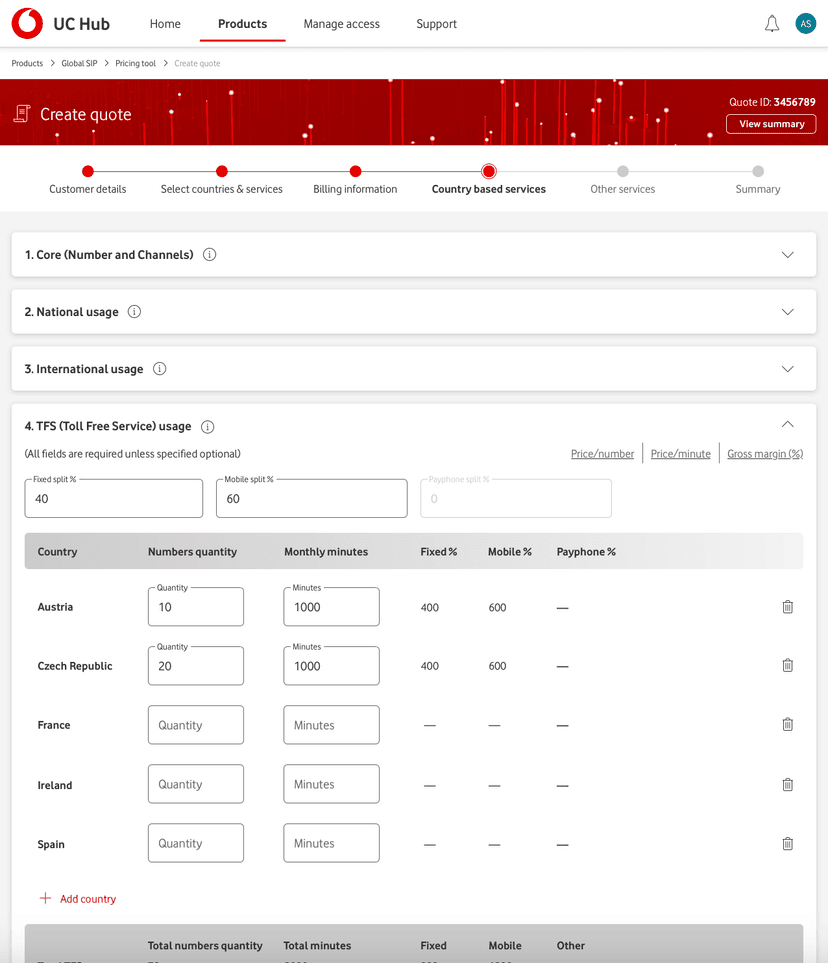Click the Czech Republic Quantity field
Image resolution: width=828 pixels, height=963 pixels.
coord(195,666)
